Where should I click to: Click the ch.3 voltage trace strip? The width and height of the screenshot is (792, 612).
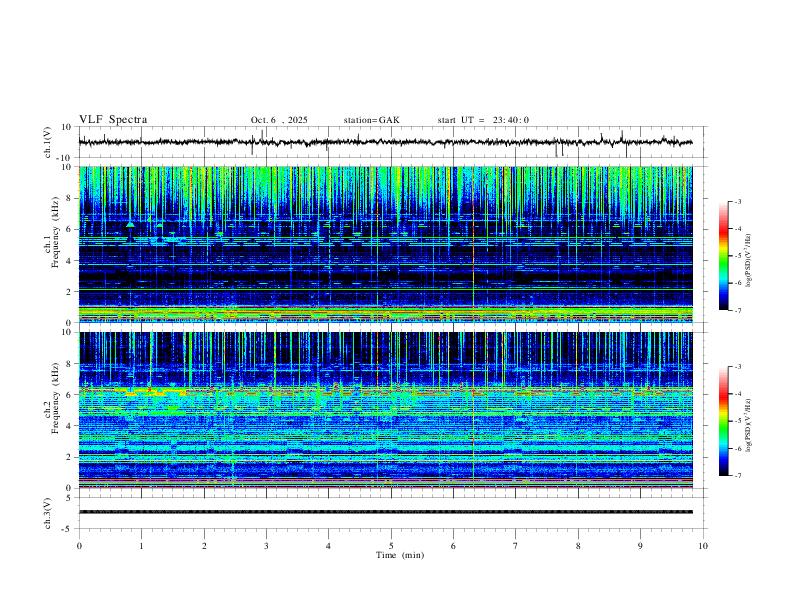click(x=385, y=512)
